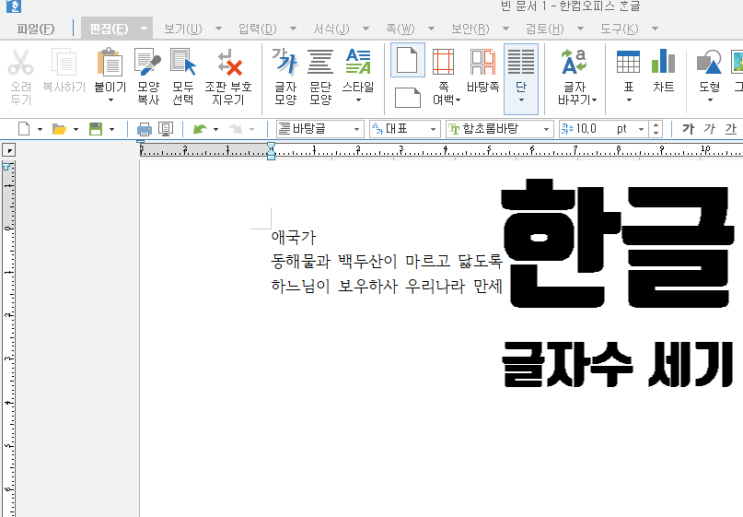Toggle Italic (가) formatting
The width and height of the screenshot is (743, 517).
[x=709, y=129]
